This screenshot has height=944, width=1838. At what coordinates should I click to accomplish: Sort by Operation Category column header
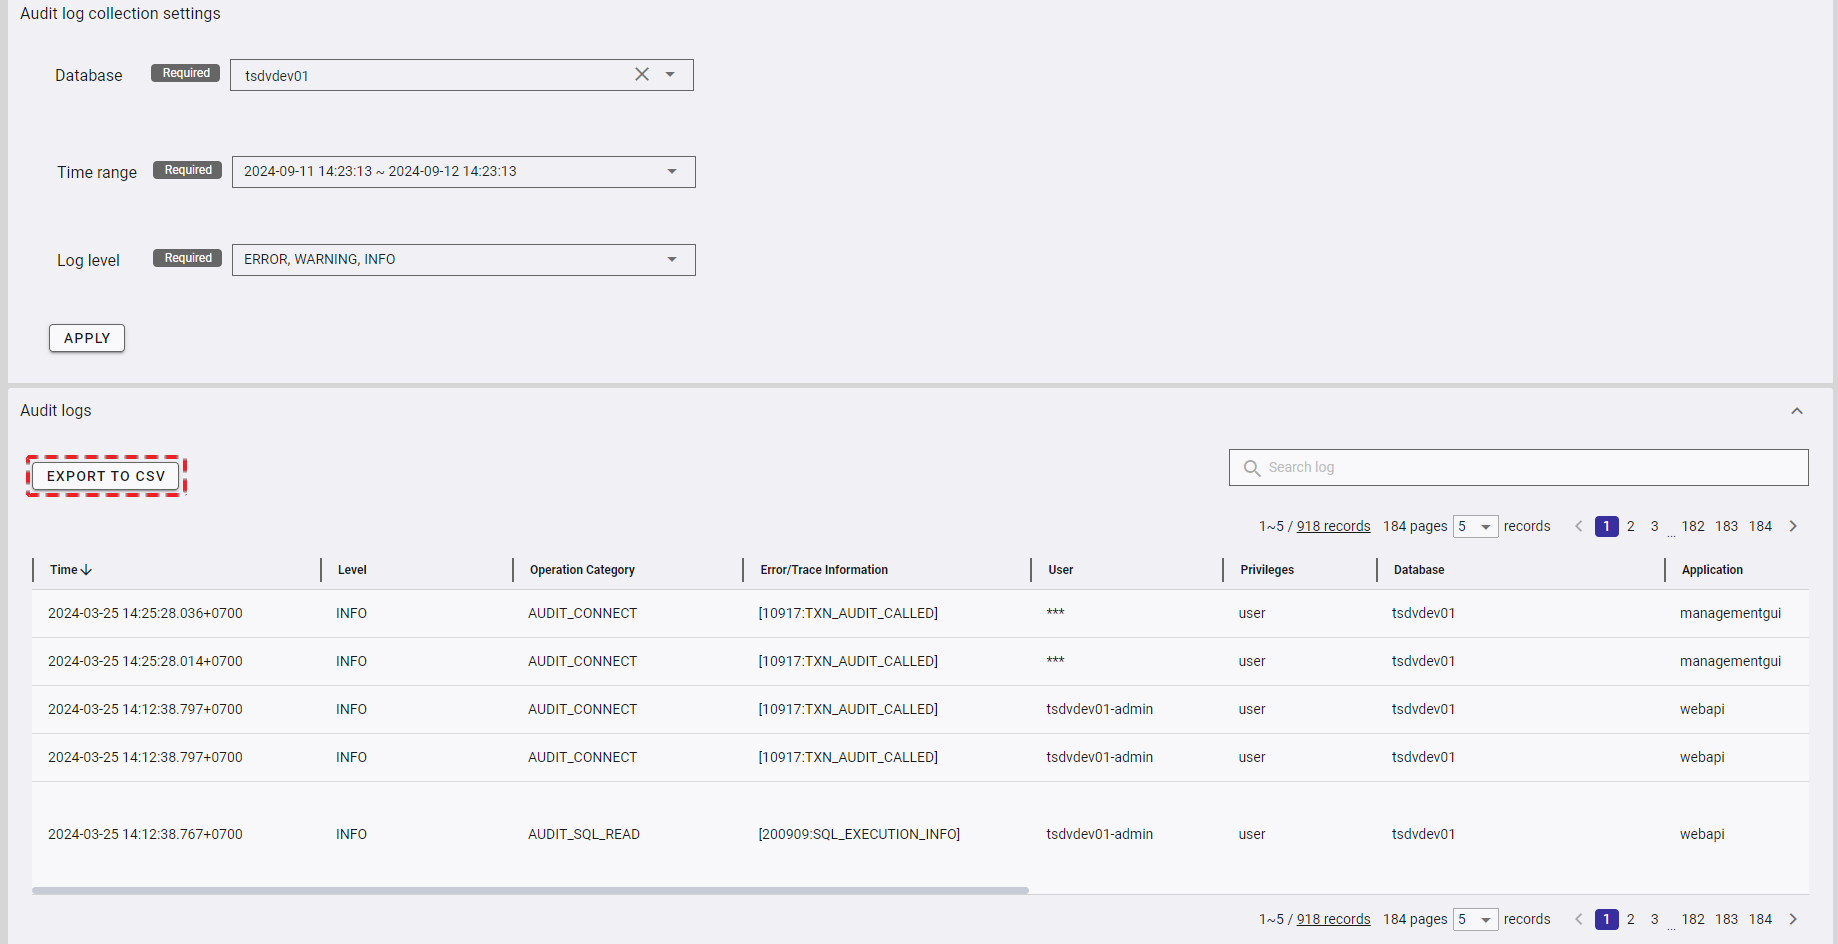pos(582,570)
